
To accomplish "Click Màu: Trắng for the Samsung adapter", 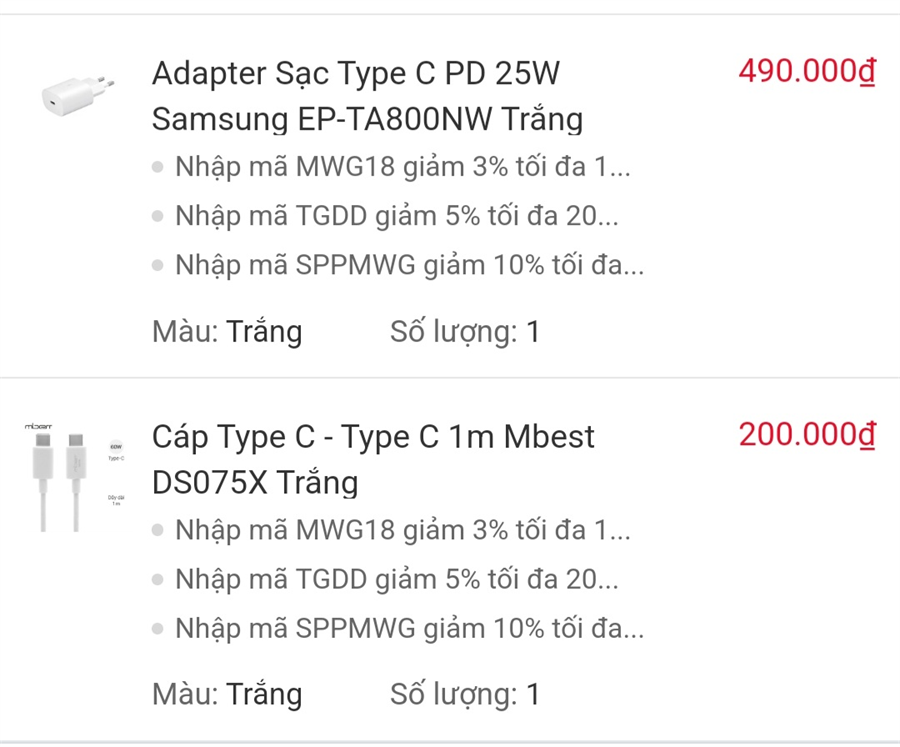I will click(x=227, y=331).
